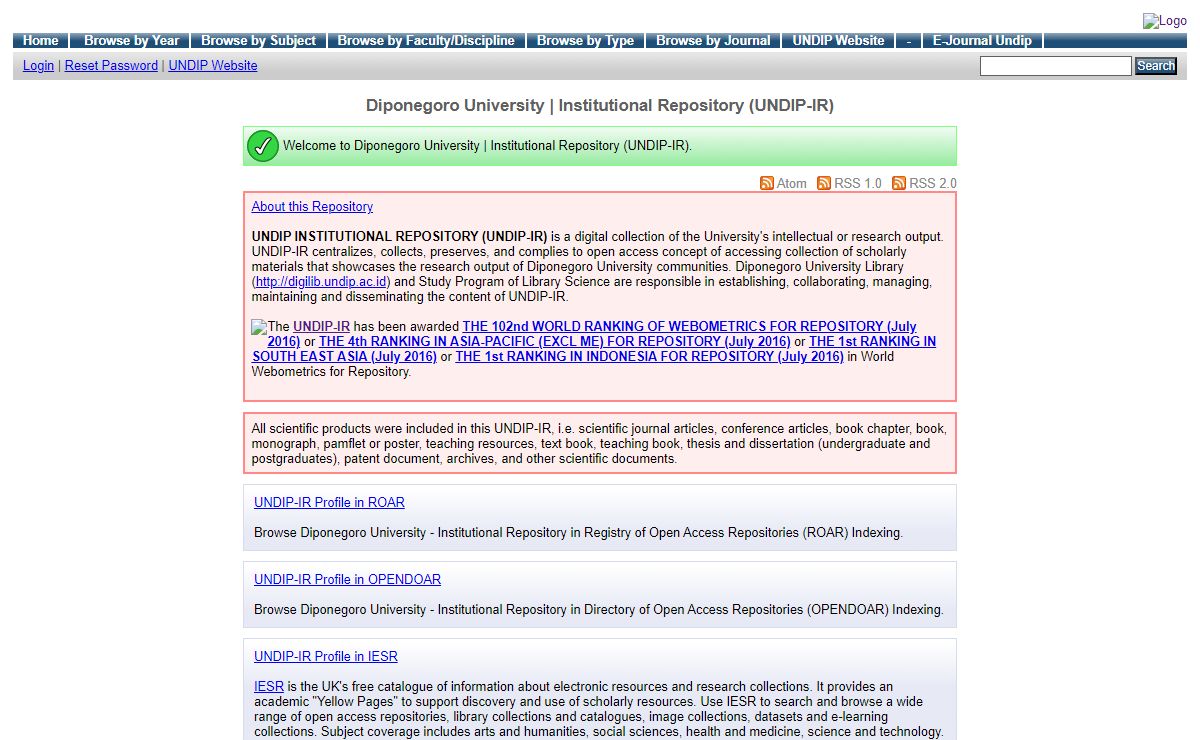Click the RSS 1.0 feed icon
Viewport: 1200px width, 740px height.
point(824,183)
